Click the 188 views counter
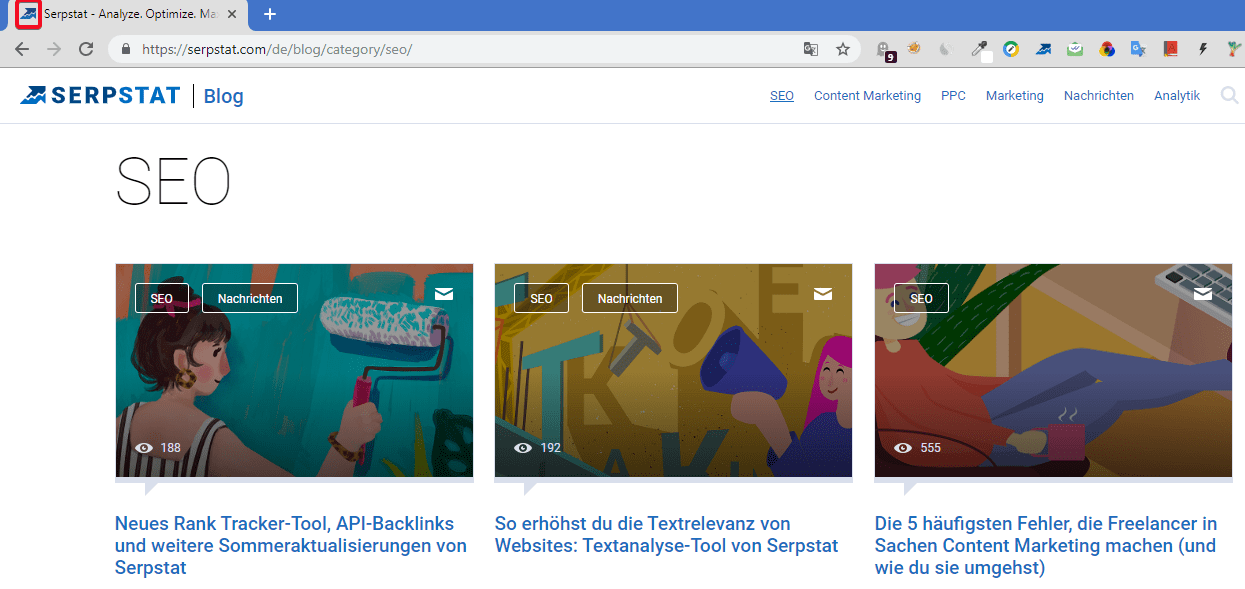1245x589 pixels. pyautogui.click(x=158, y=448)
